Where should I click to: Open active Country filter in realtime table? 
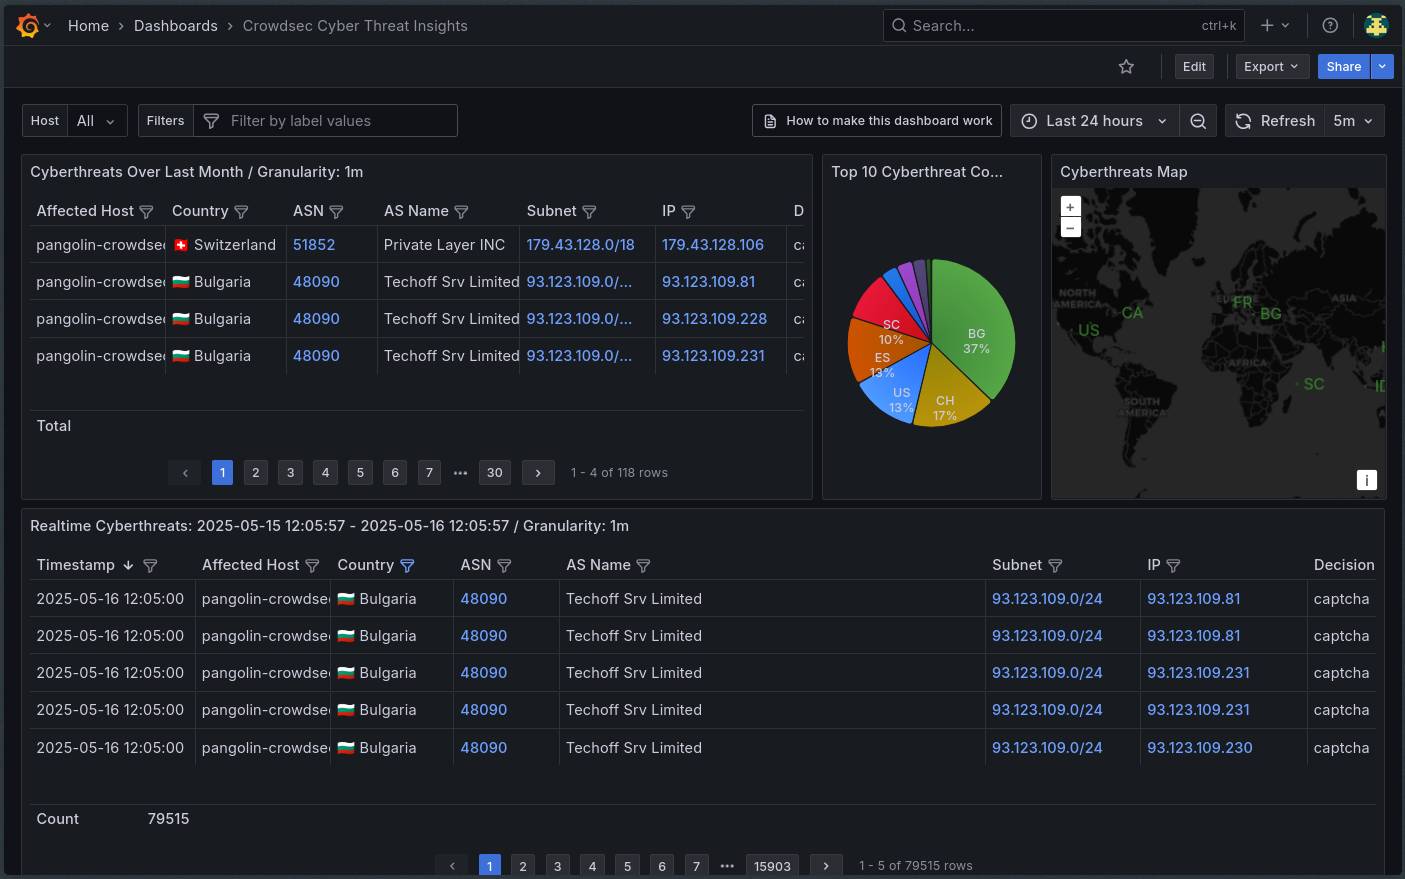tap(407, 566)
